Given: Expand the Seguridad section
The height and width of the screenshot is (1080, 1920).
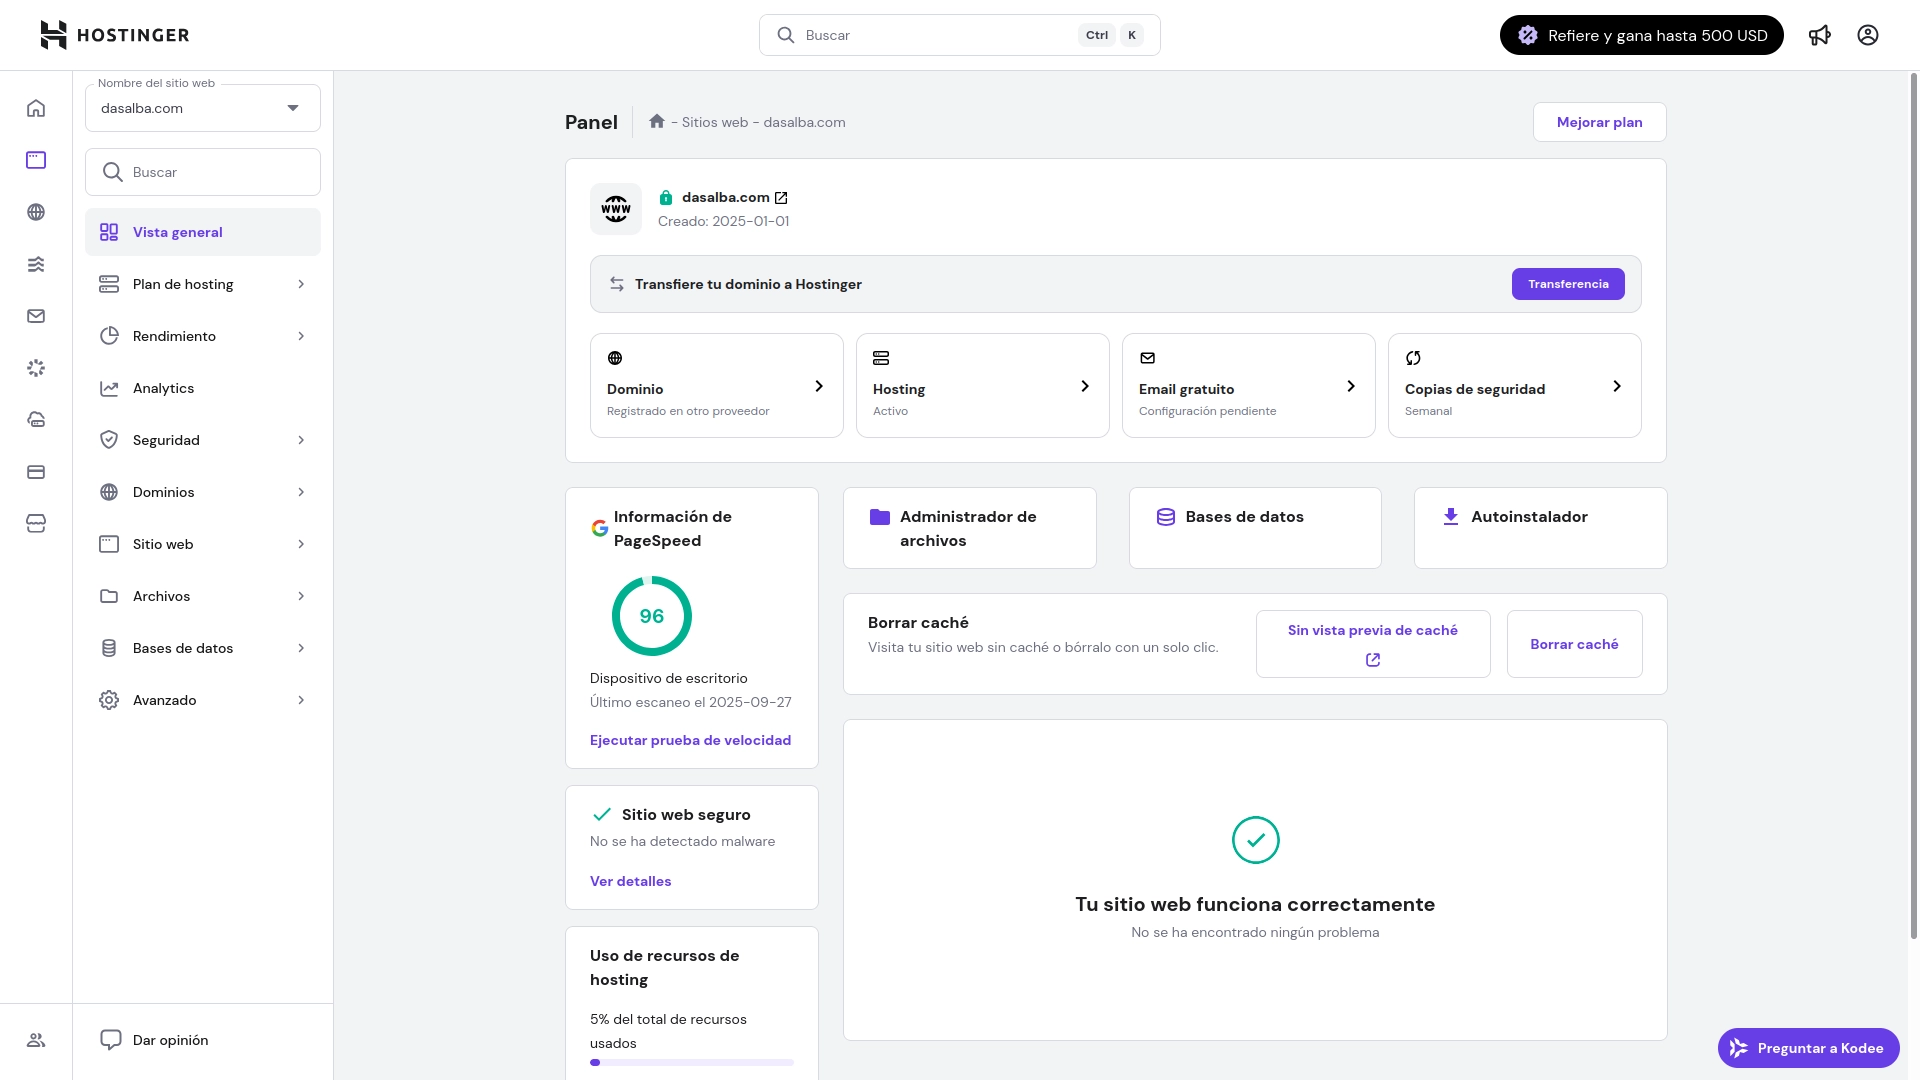Looking at the screenshot, I should pos(203,440).
